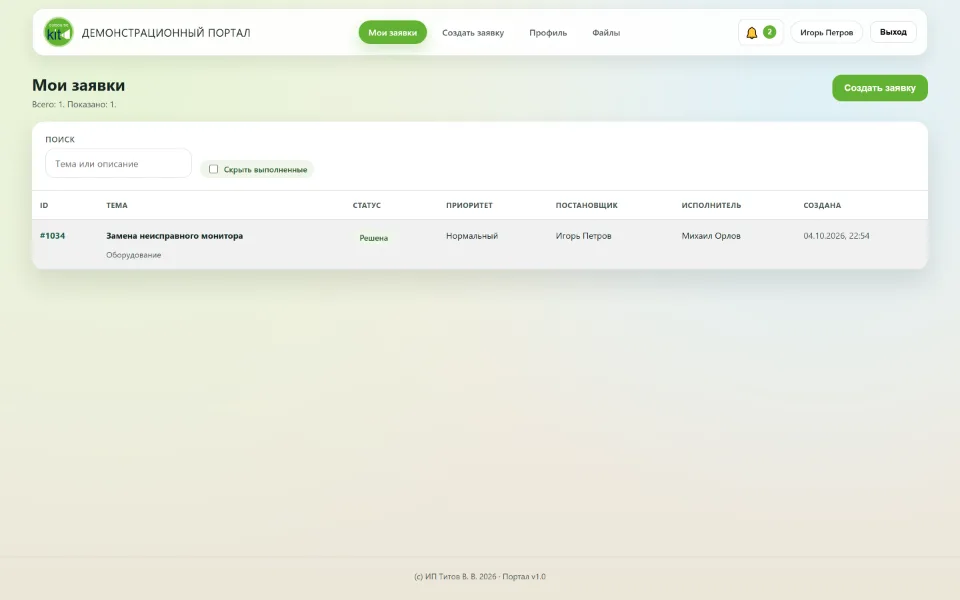Click the footer text 'ИП Титов В. В. 2026'
The height and width of the screenshot is (600, 960).
coord(461,576)
